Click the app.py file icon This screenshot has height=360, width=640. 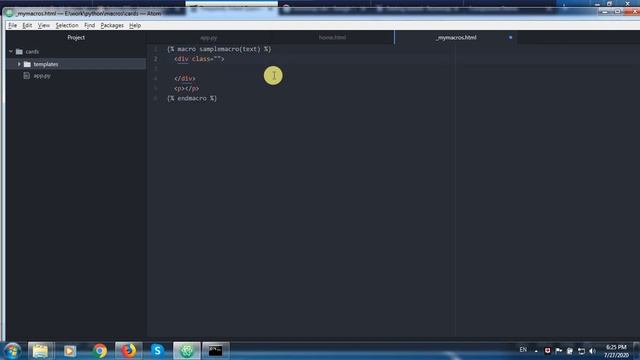pos(27,76)
